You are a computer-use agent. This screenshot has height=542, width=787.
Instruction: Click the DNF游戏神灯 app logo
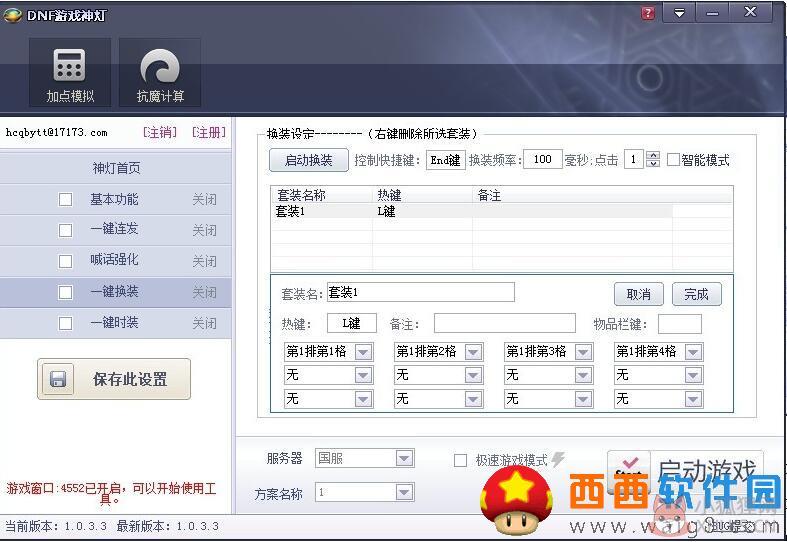click(x=12, y=15)
